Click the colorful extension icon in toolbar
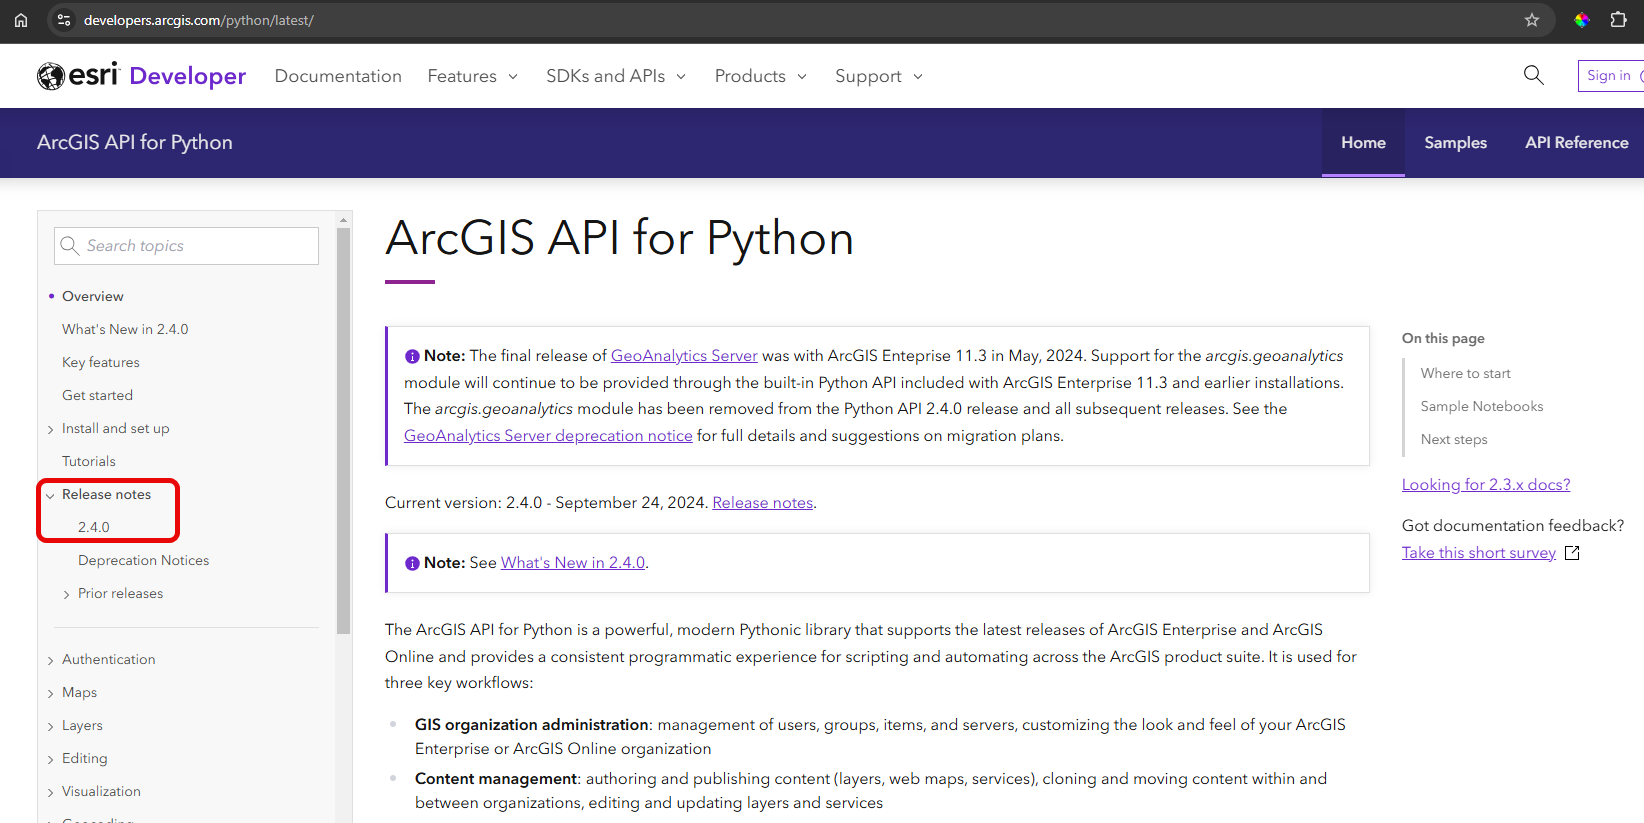This screenshot has width=1644, height=823. (1582, 20)
